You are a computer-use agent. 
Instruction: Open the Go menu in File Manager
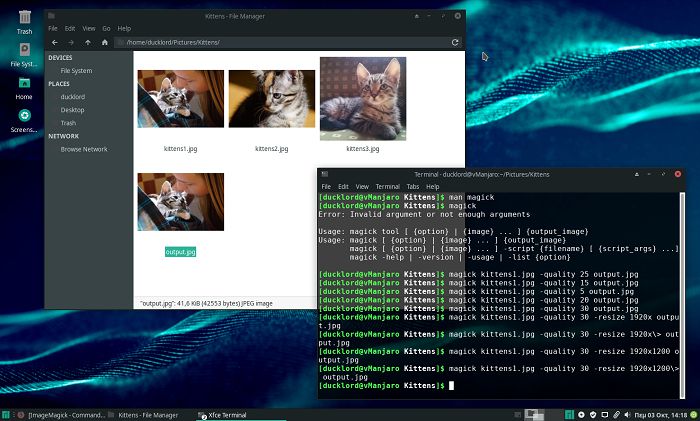(x=106, y=28)
